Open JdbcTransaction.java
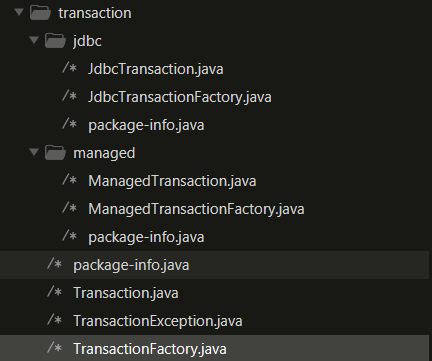Screen dimensions: 432x361 pos(156,69)
